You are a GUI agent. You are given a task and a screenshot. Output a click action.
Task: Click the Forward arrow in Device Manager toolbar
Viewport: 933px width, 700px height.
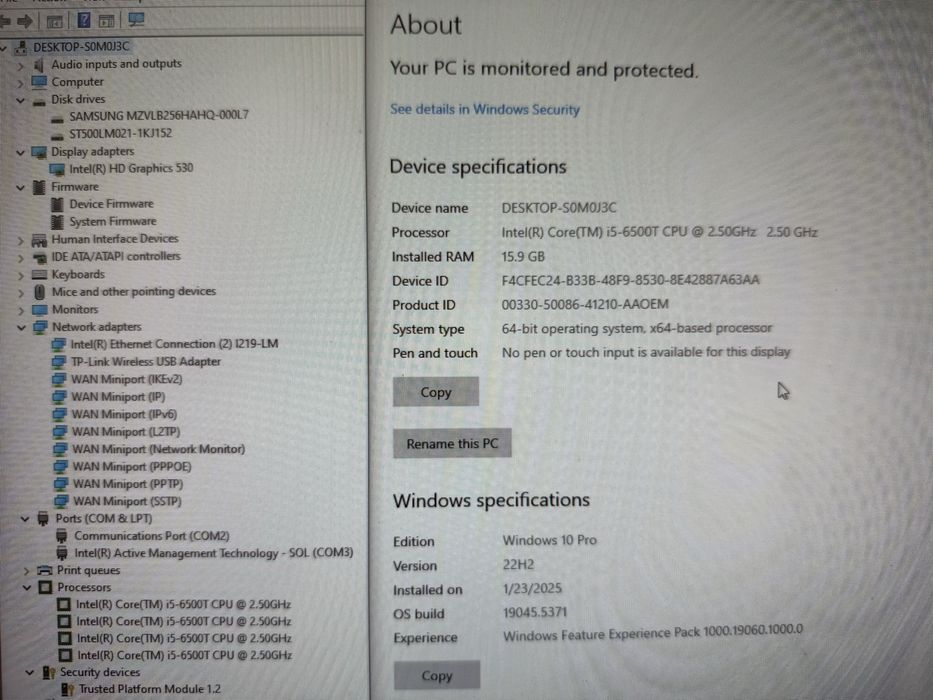click(25, 21)
